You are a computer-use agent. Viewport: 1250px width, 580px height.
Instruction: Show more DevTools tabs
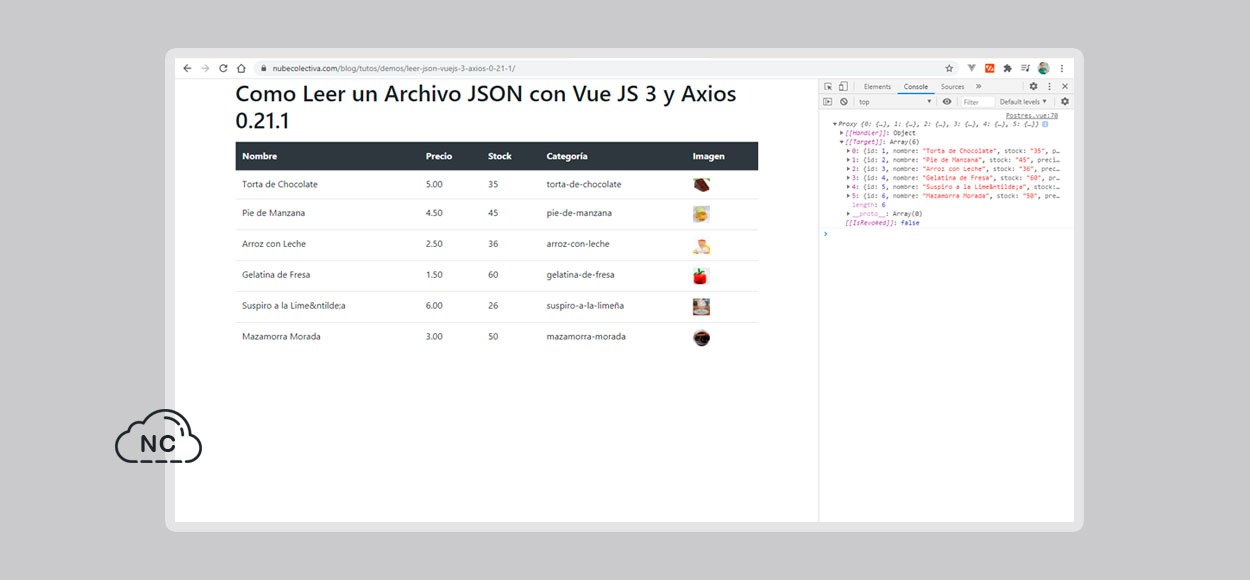[x=979, y=87]
